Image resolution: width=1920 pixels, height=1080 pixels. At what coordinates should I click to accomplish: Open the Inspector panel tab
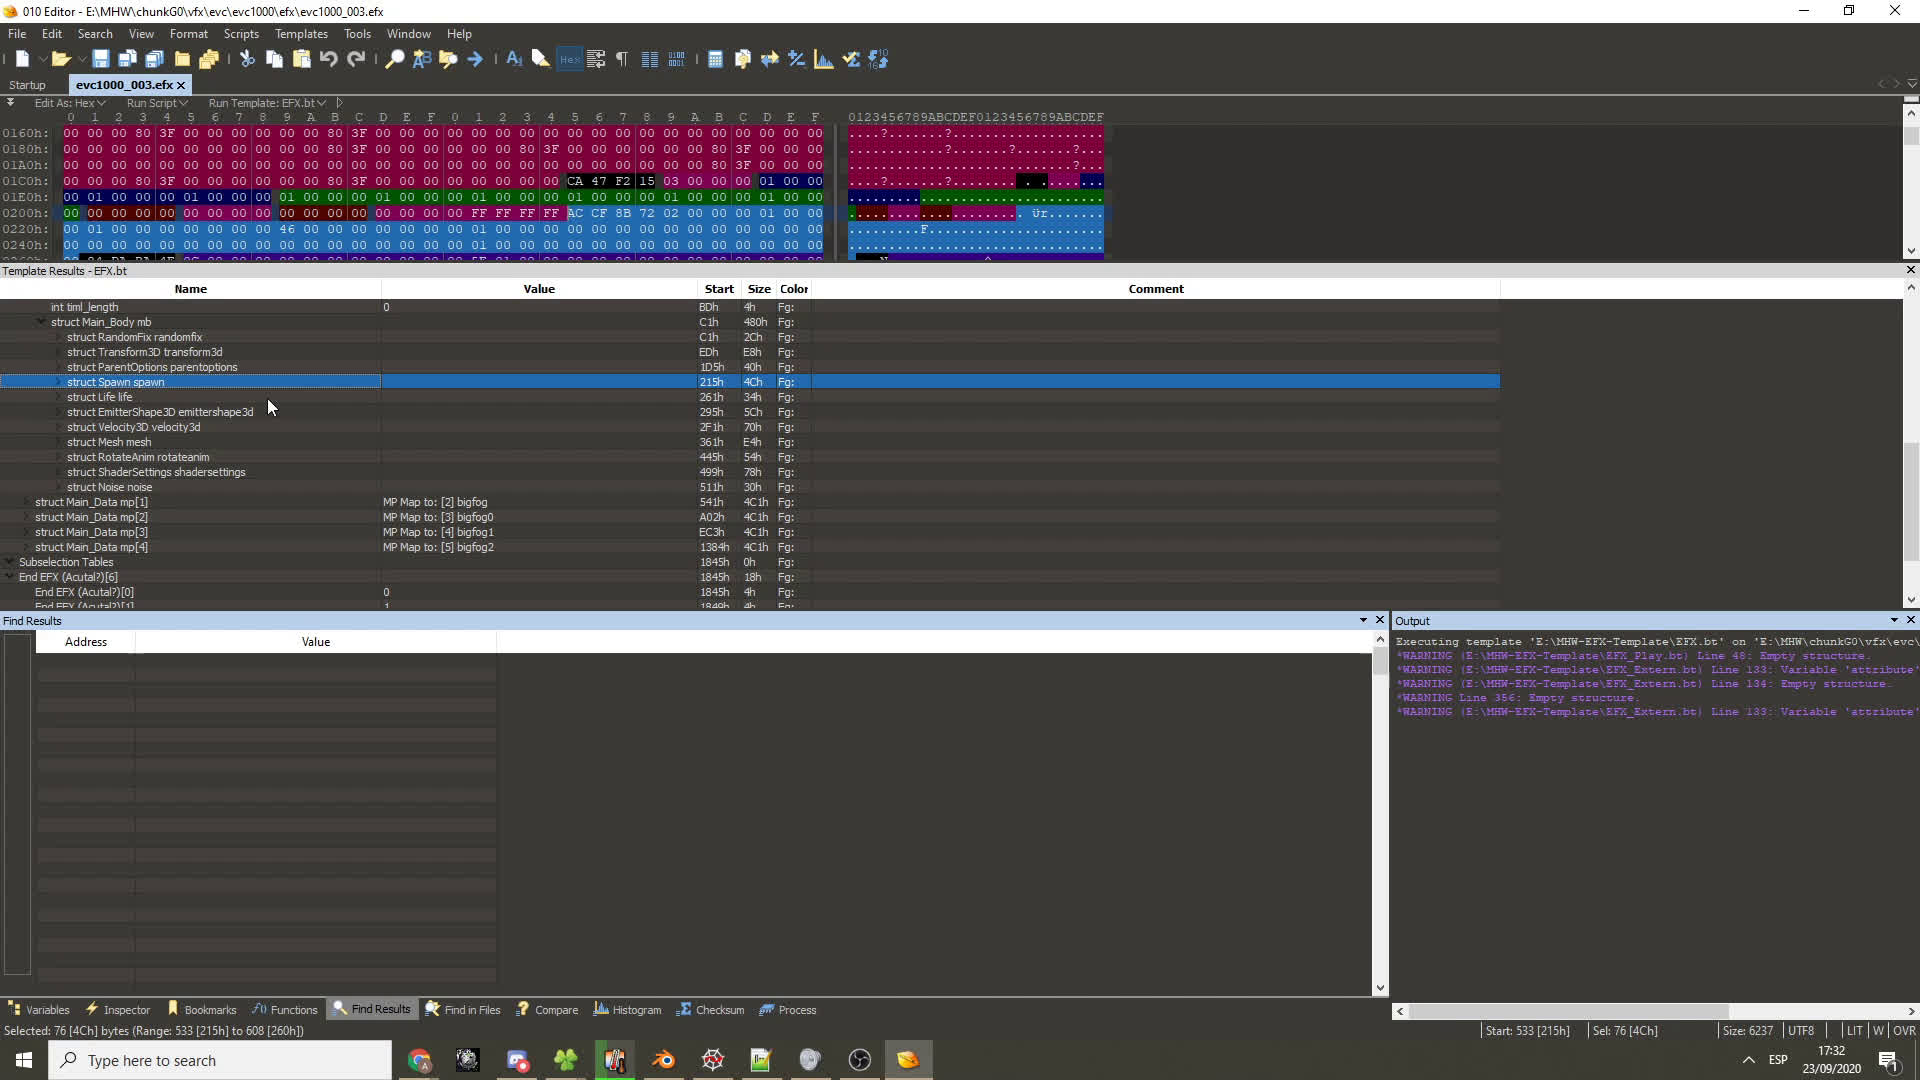[x=118, y=1009]
